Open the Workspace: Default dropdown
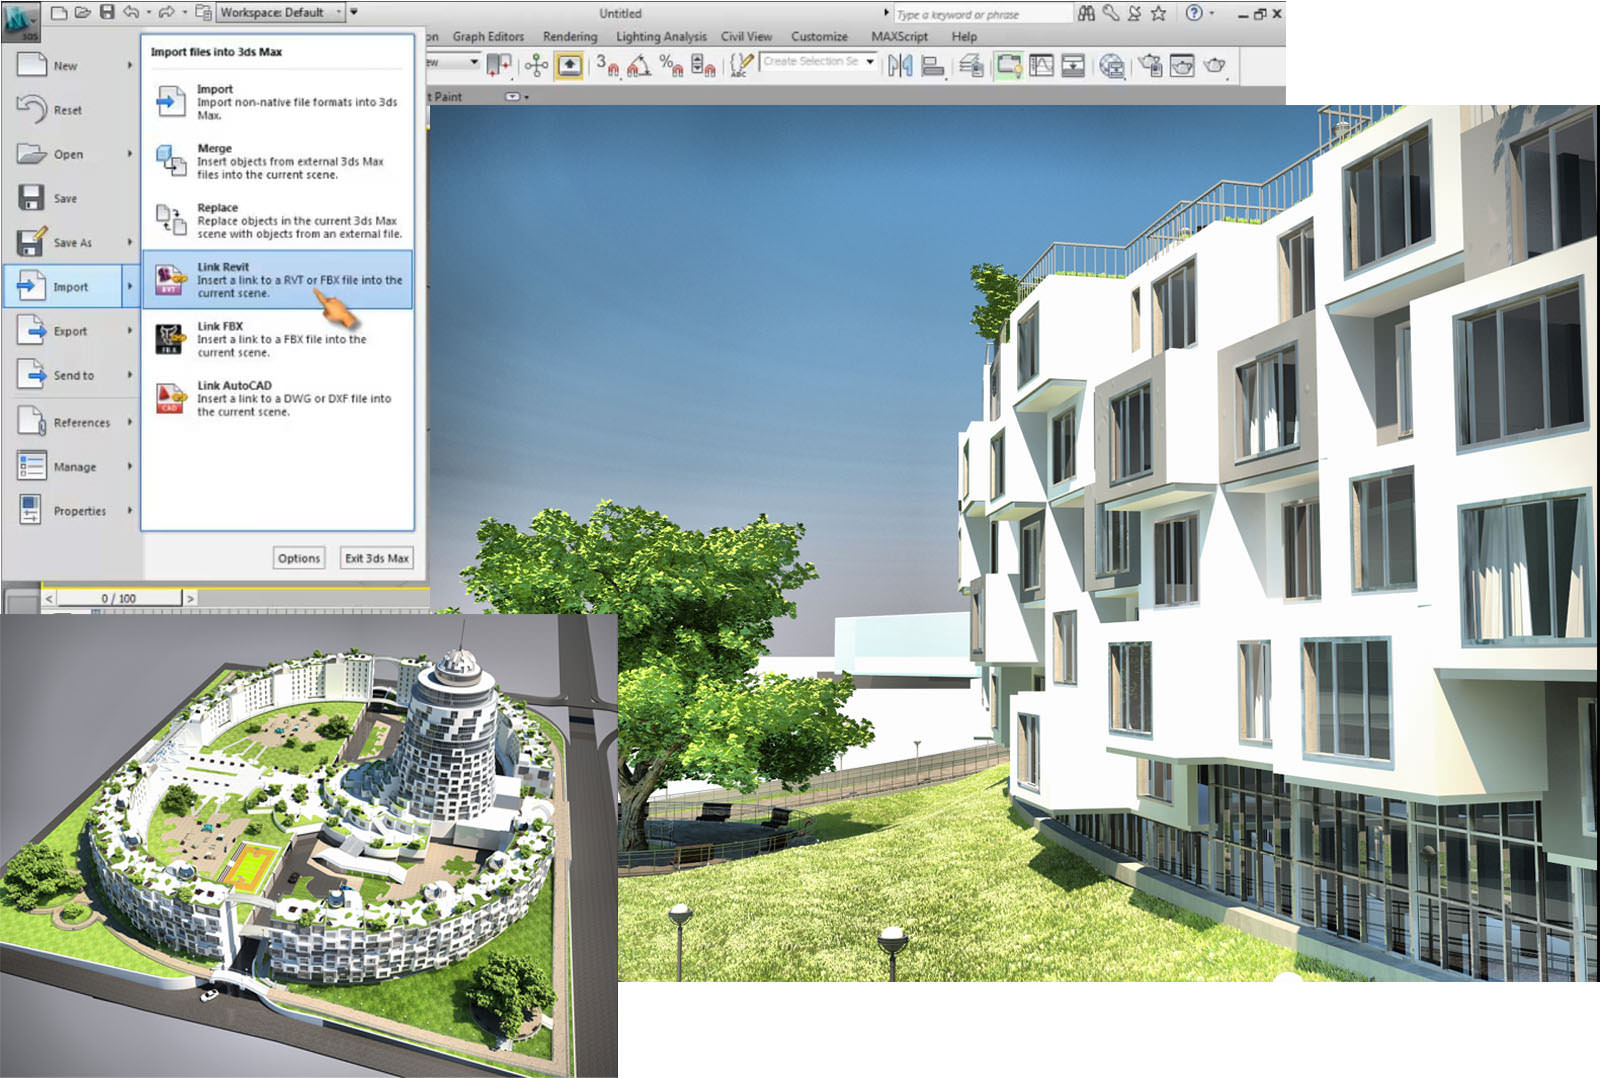The width and height of the screenshot is (1600, 1078). [x=281, y=12]
